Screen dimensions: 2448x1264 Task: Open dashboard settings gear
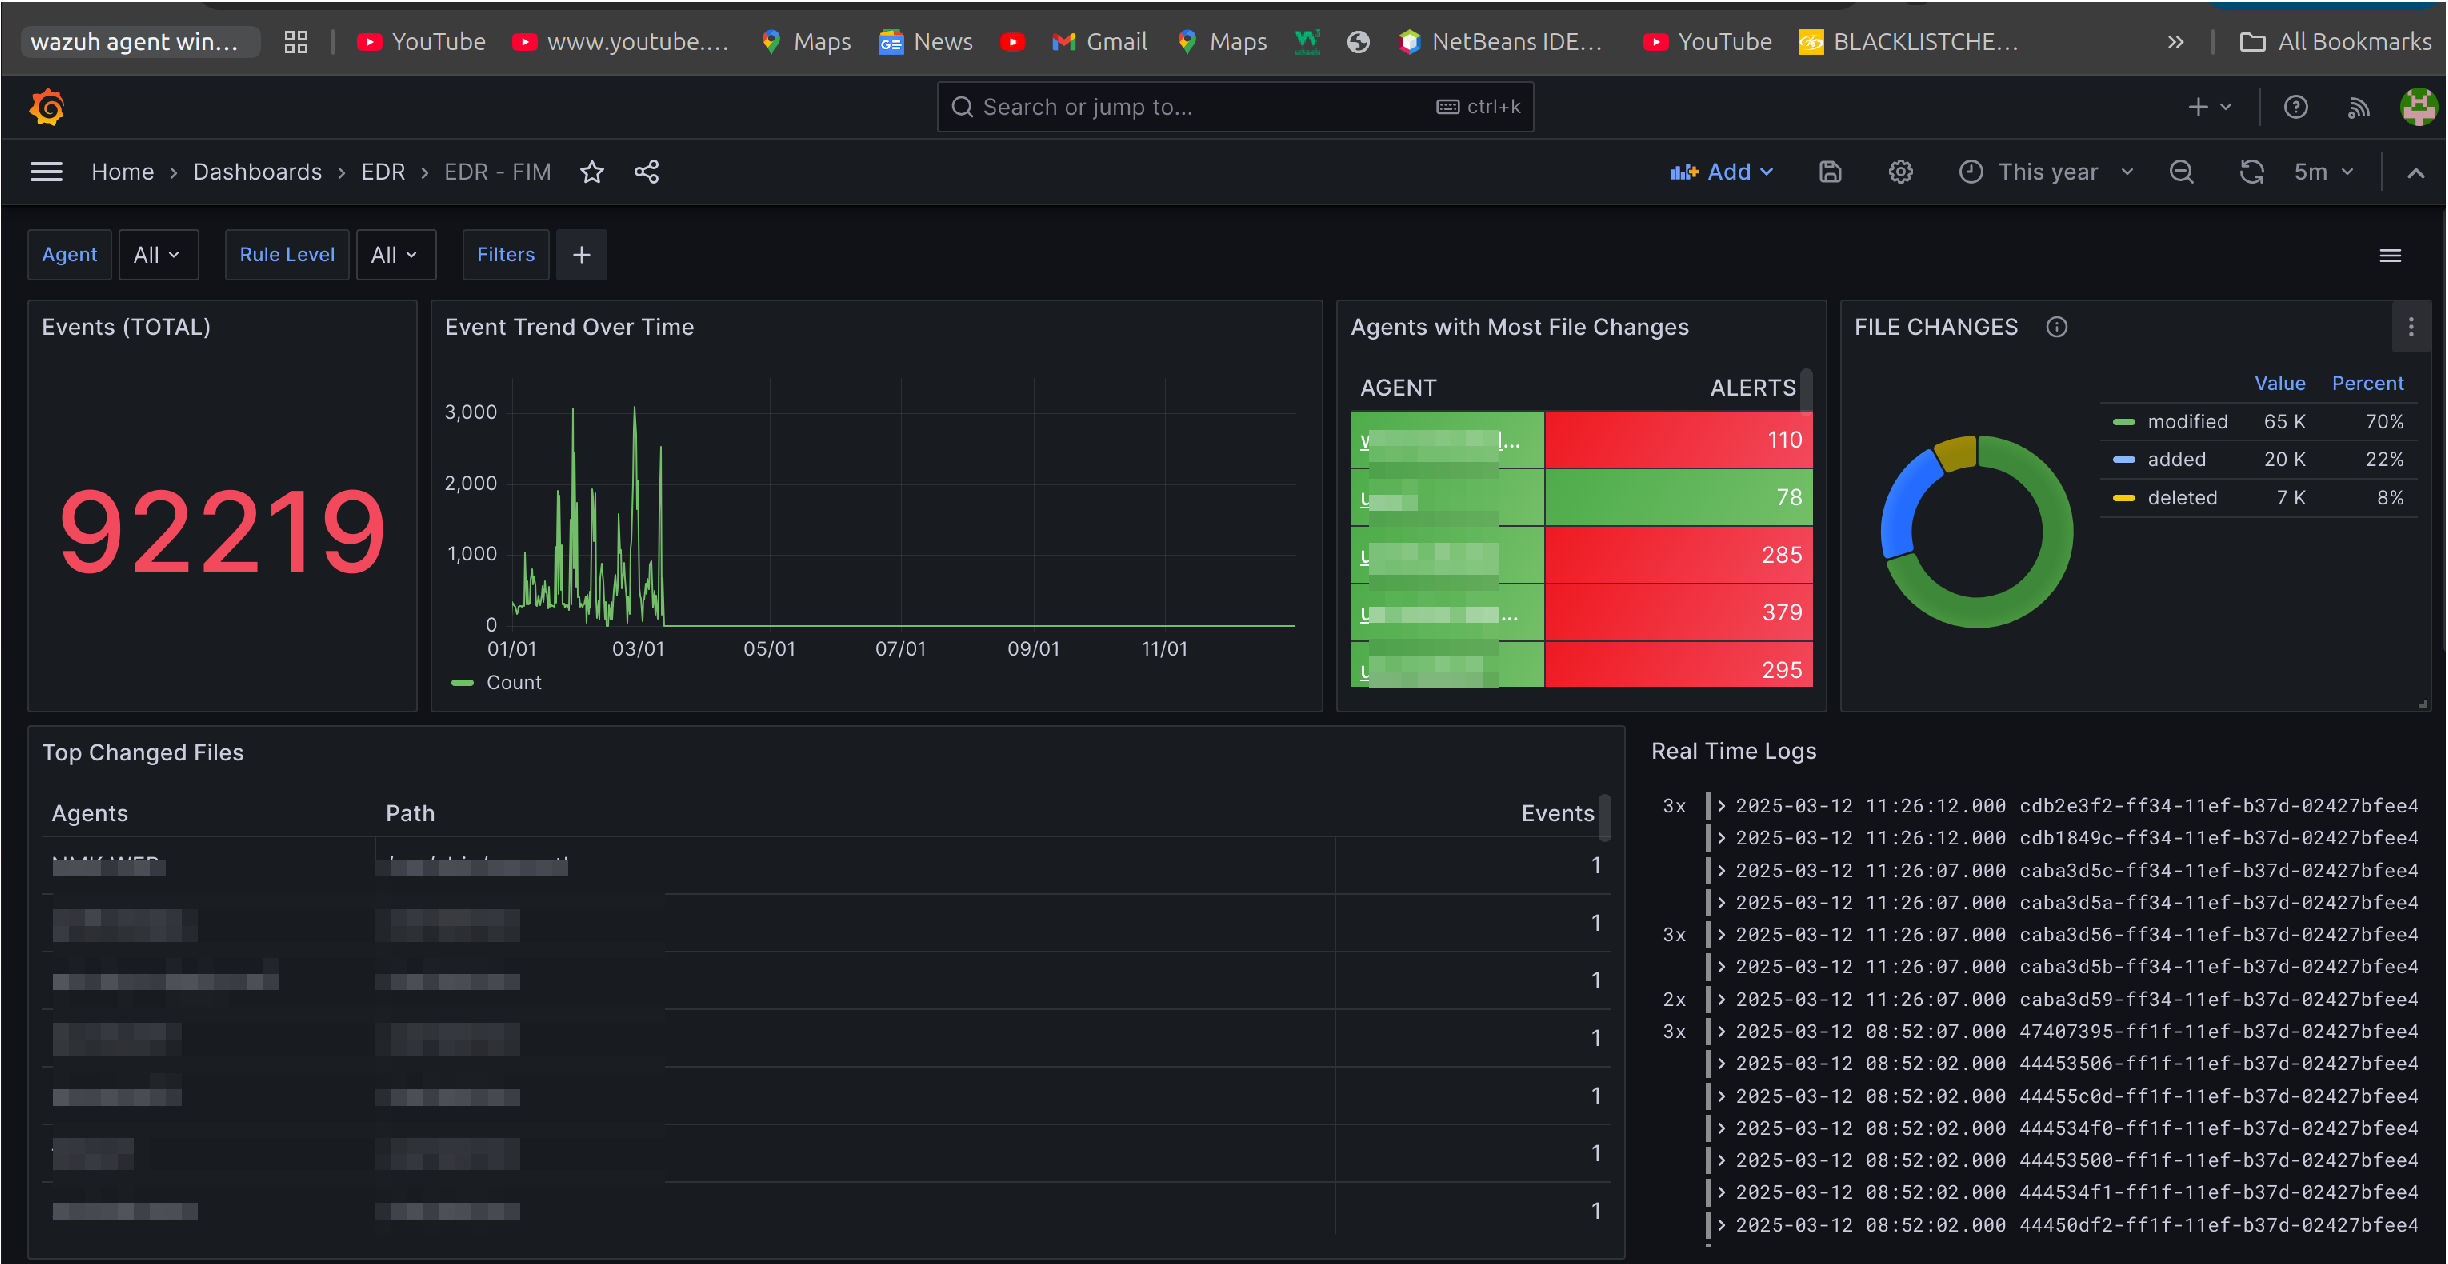pos(1900,172)
